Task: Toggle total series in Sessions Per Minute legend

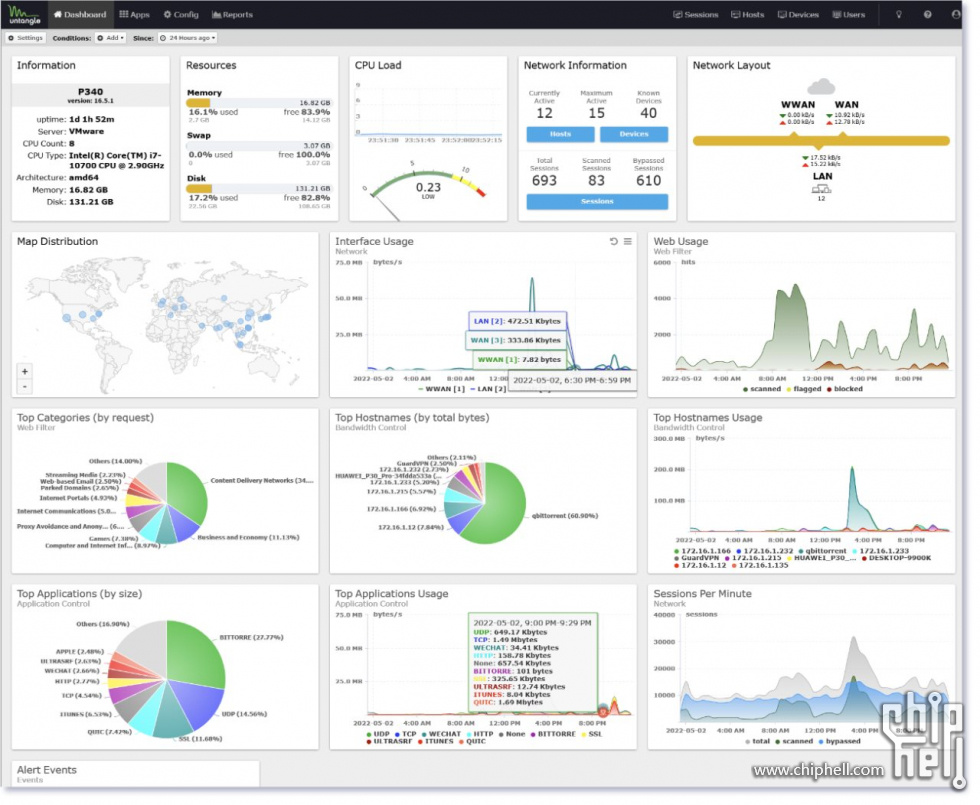Action: point(758,742)
